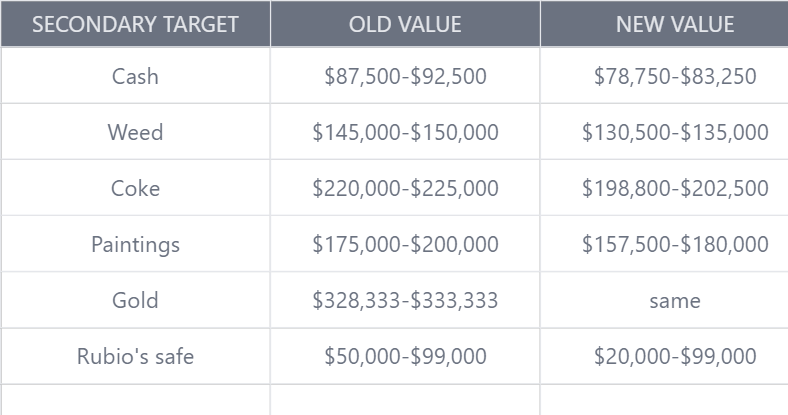This screenshot has height=415, width=788.
Task: Click Paintings new value $157,500-$180,000
Action: pyautogui.click(x=675, y=244)
